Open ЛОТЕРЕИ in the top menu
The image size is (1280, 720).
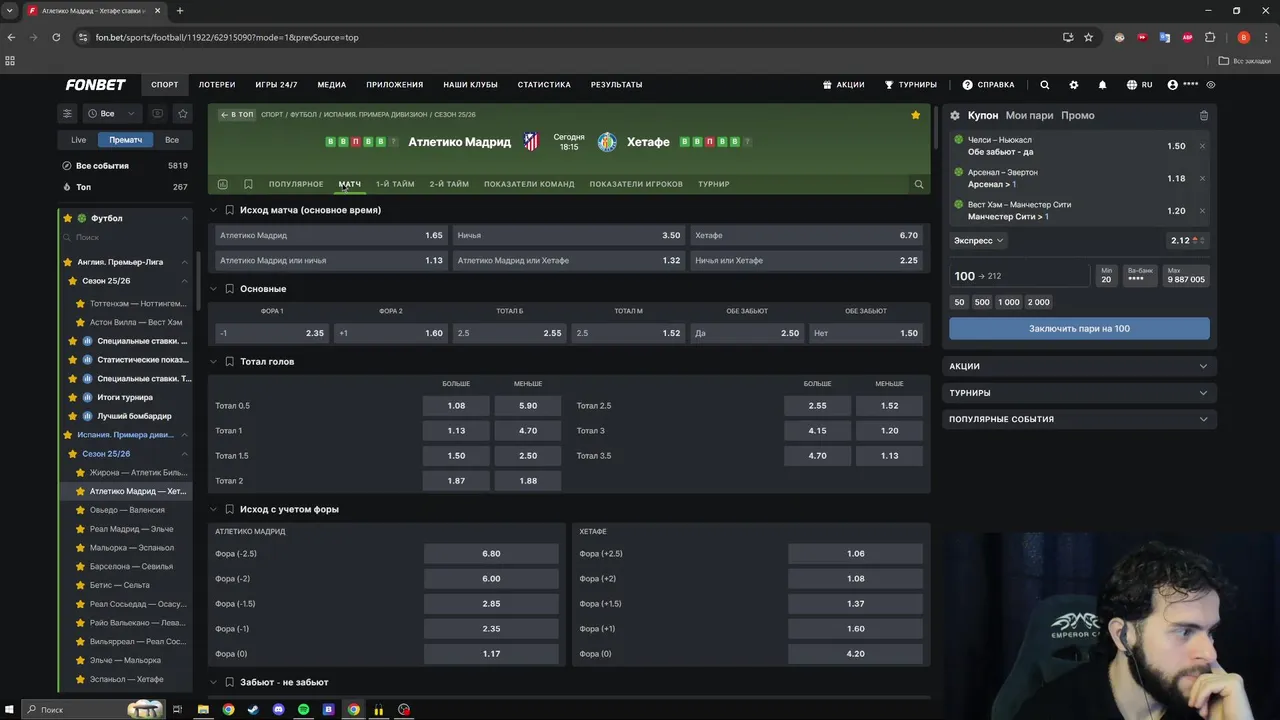click(217, 85)
